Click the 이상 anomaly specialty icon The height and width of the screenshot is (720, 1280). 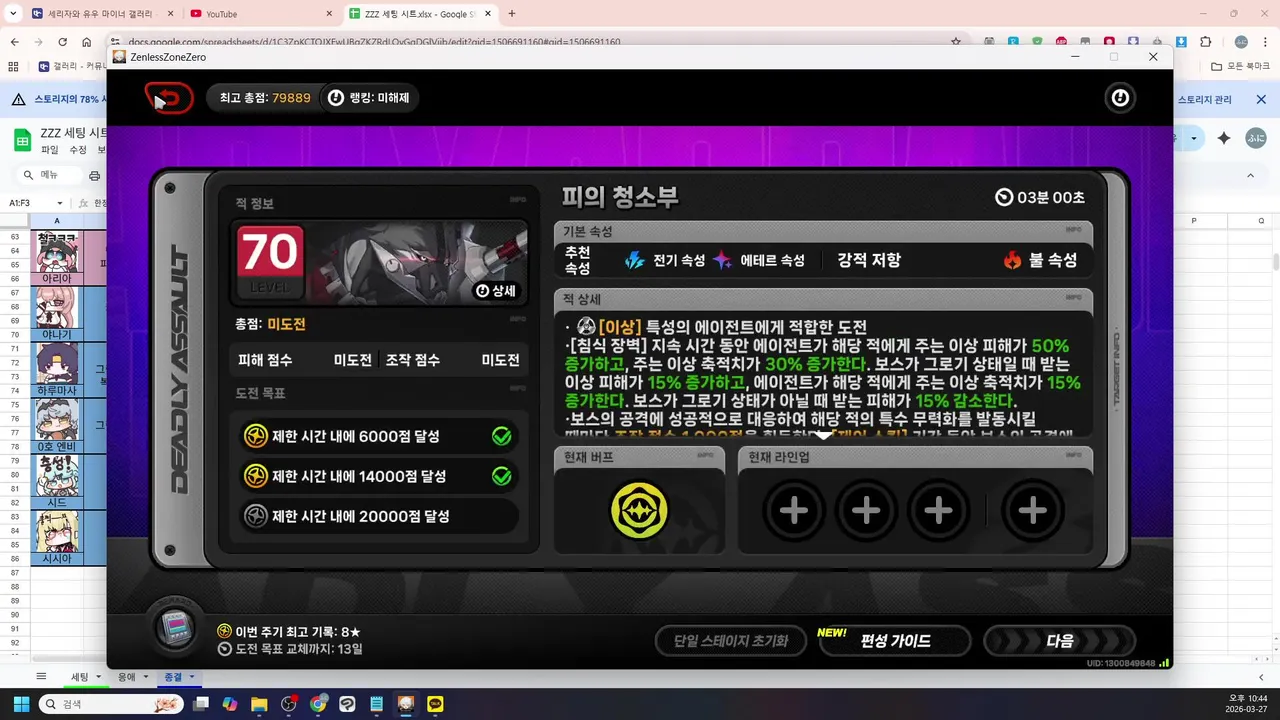pos(587,327)
